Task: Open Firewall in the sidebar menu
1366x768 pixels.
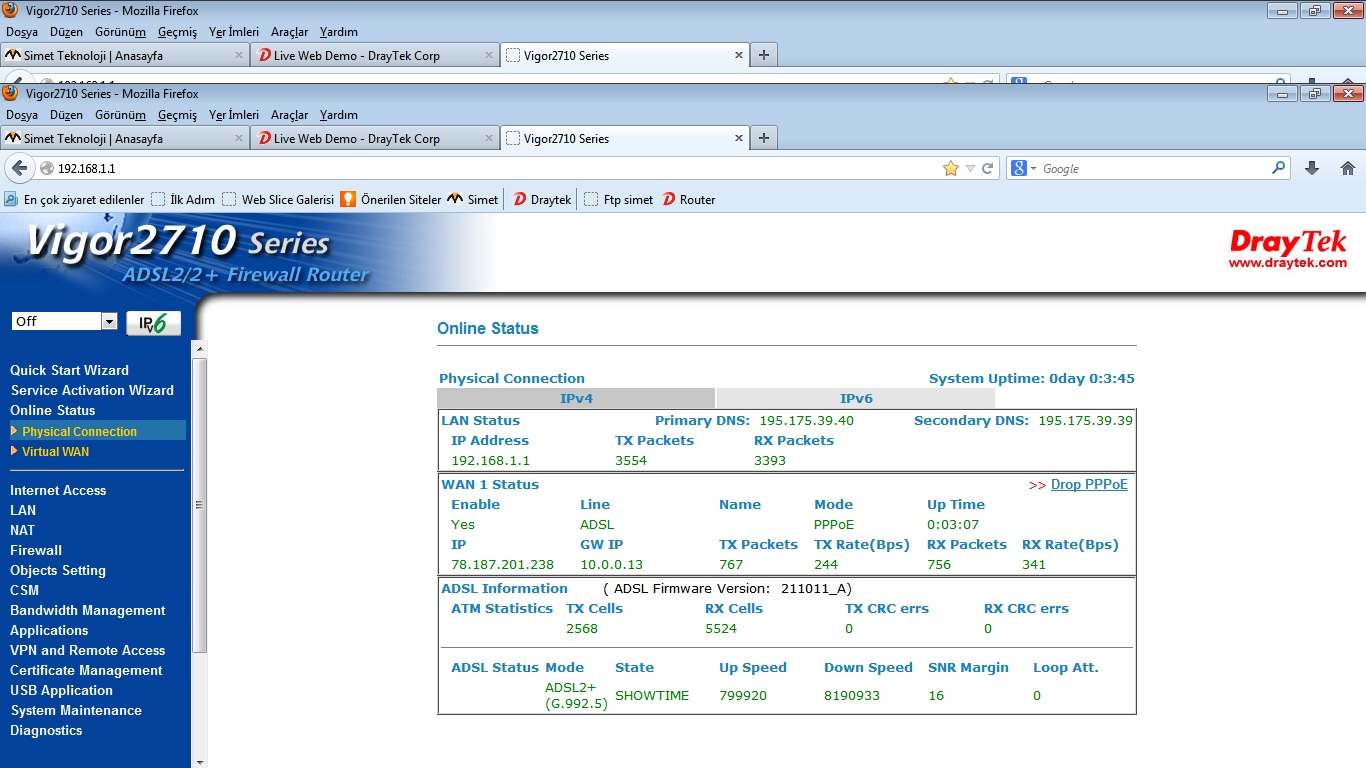Action: coord(36,550)
